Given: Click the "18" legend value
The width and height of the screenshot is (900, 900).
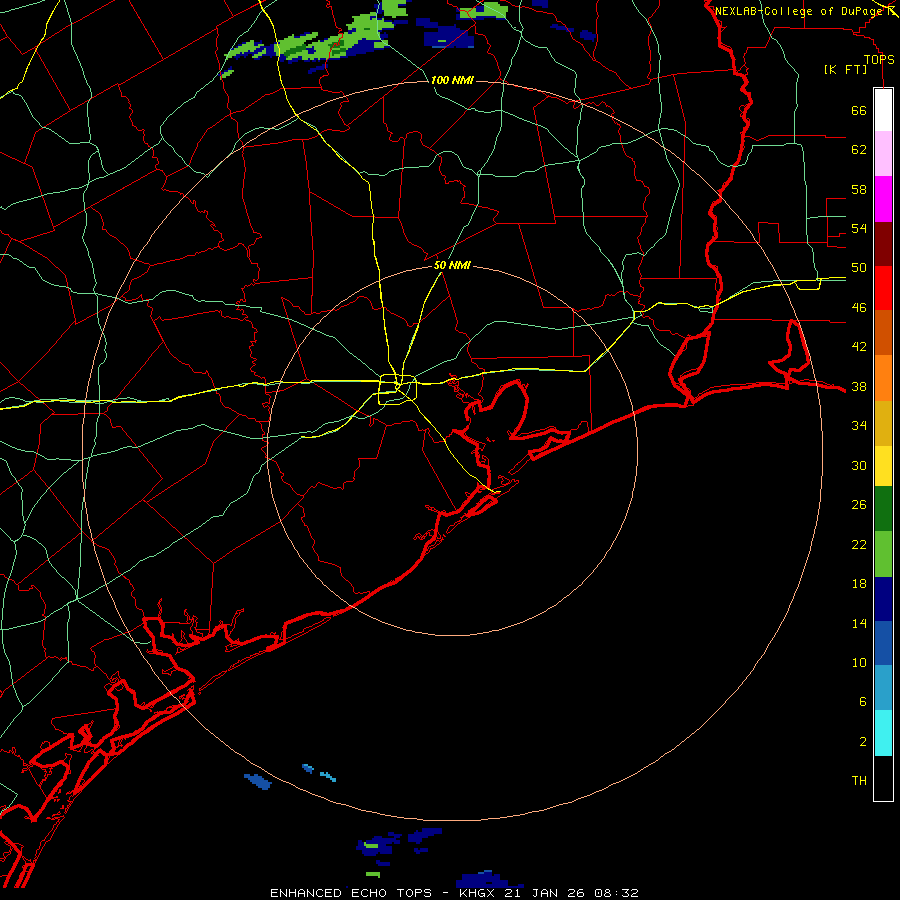Looking at the screenshot, I should [859, 584].
